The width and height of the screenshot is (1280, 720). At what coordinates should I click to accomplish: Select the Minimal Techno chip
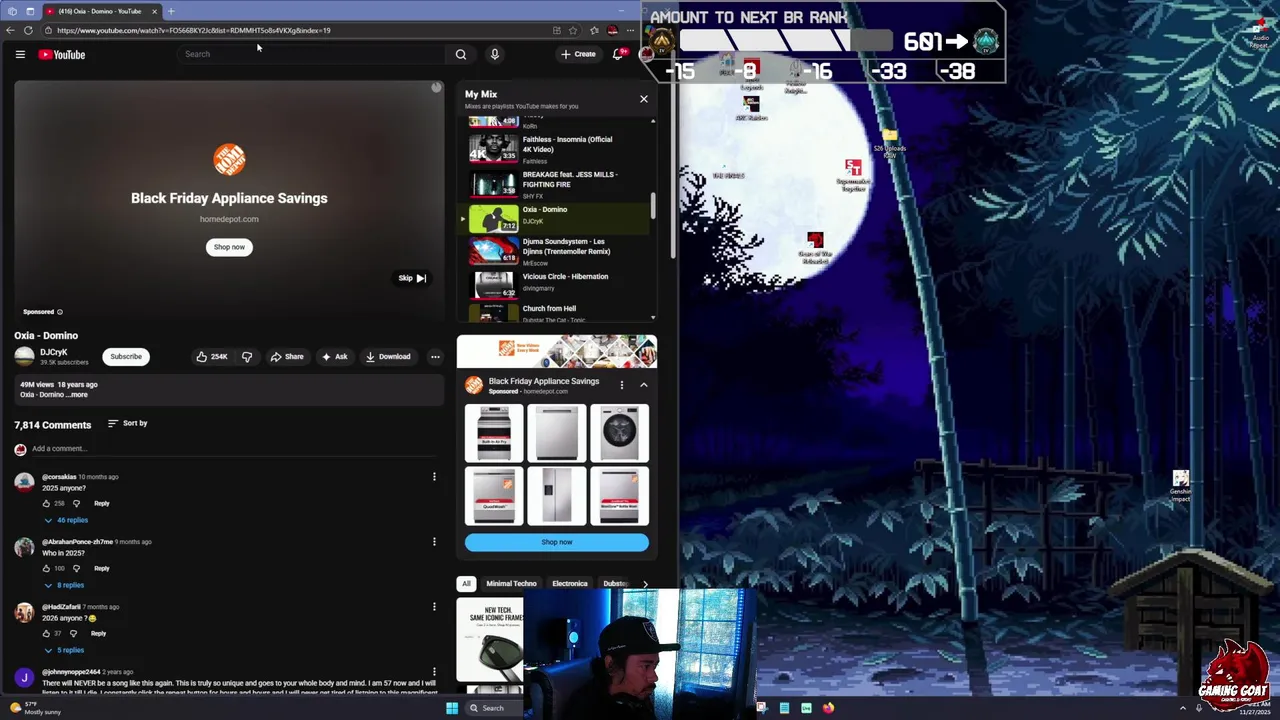point(511,584)
